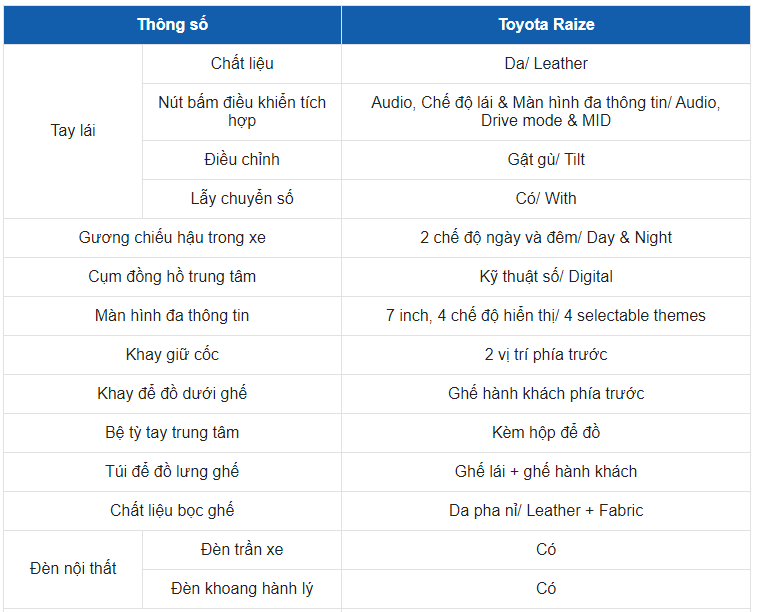Select the 'Khay để đồ dưới ghế' label
The height and width of the screenshot is (612, 760).
[172, 394]
